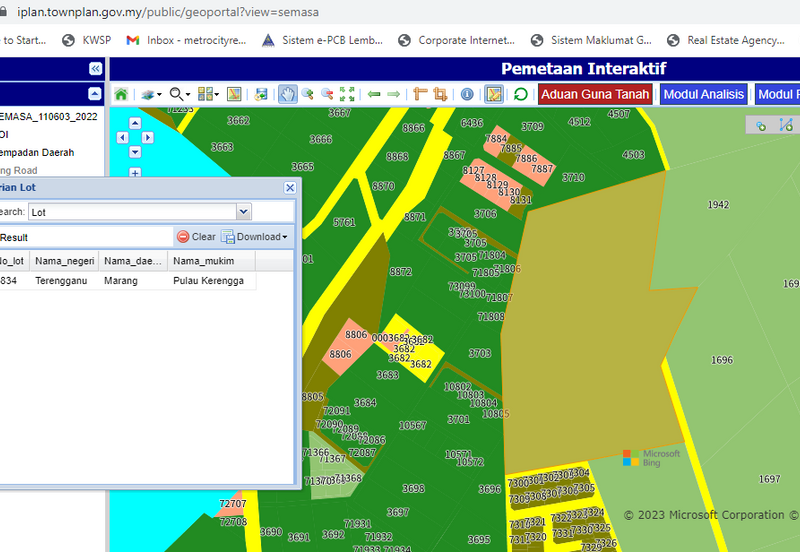Open the magnifier search dropdown tool

click(x=180, y=94)
